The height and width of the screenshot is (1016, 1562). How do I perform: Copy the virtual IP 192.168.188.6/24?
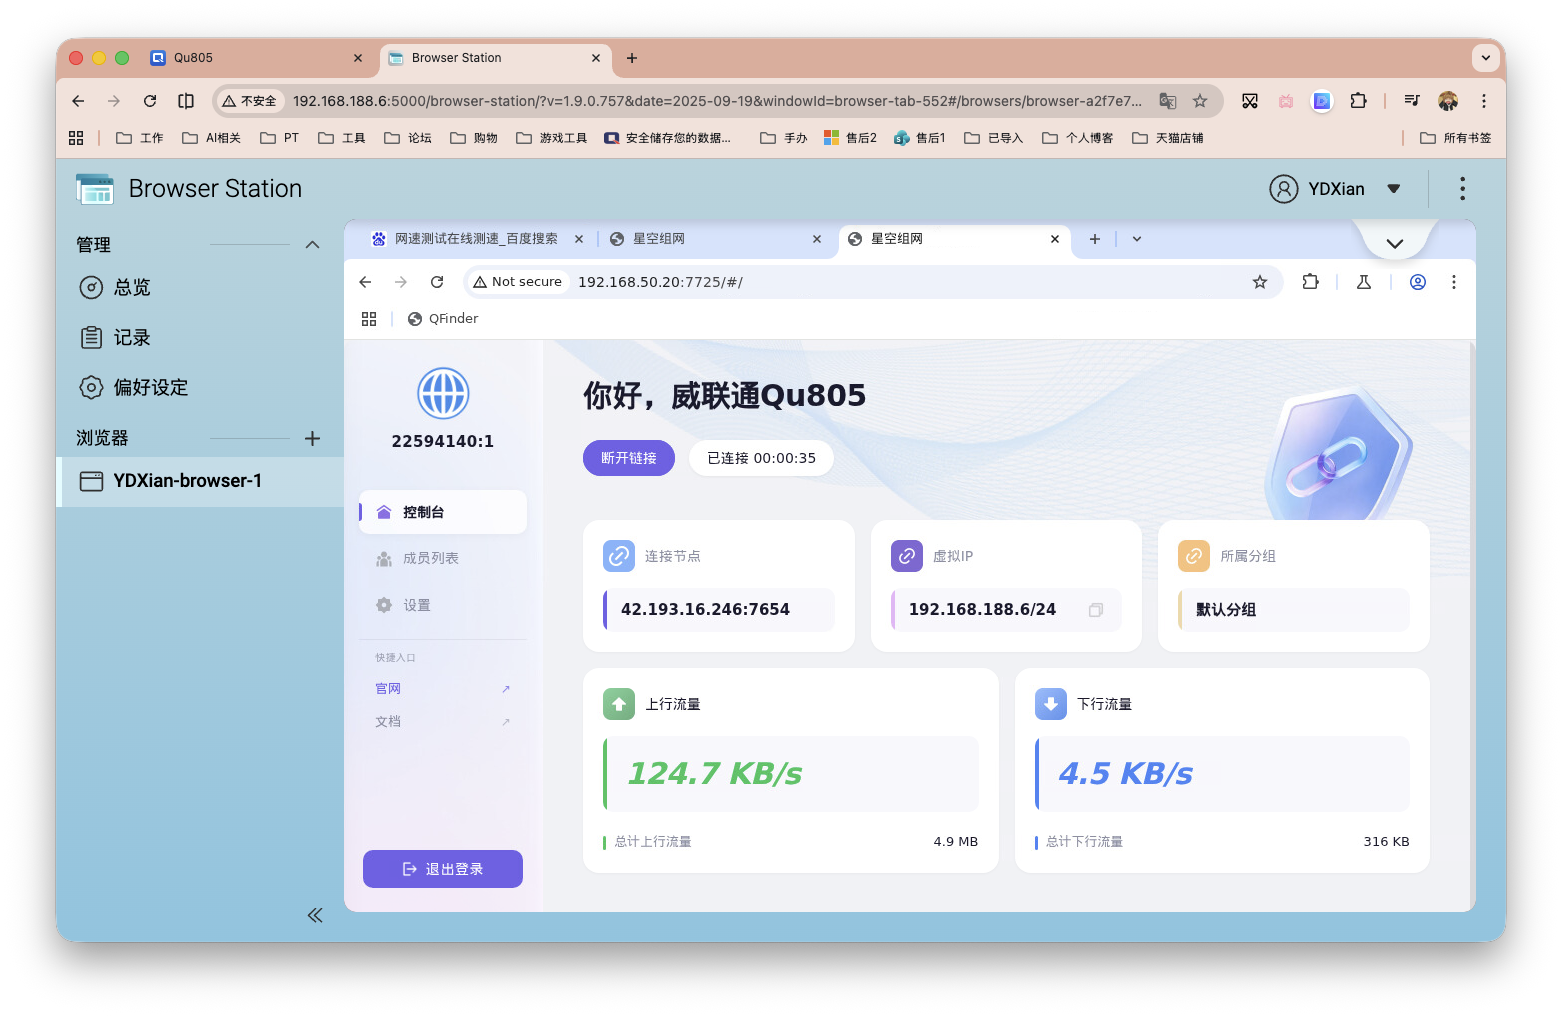tap(1095, 609)
